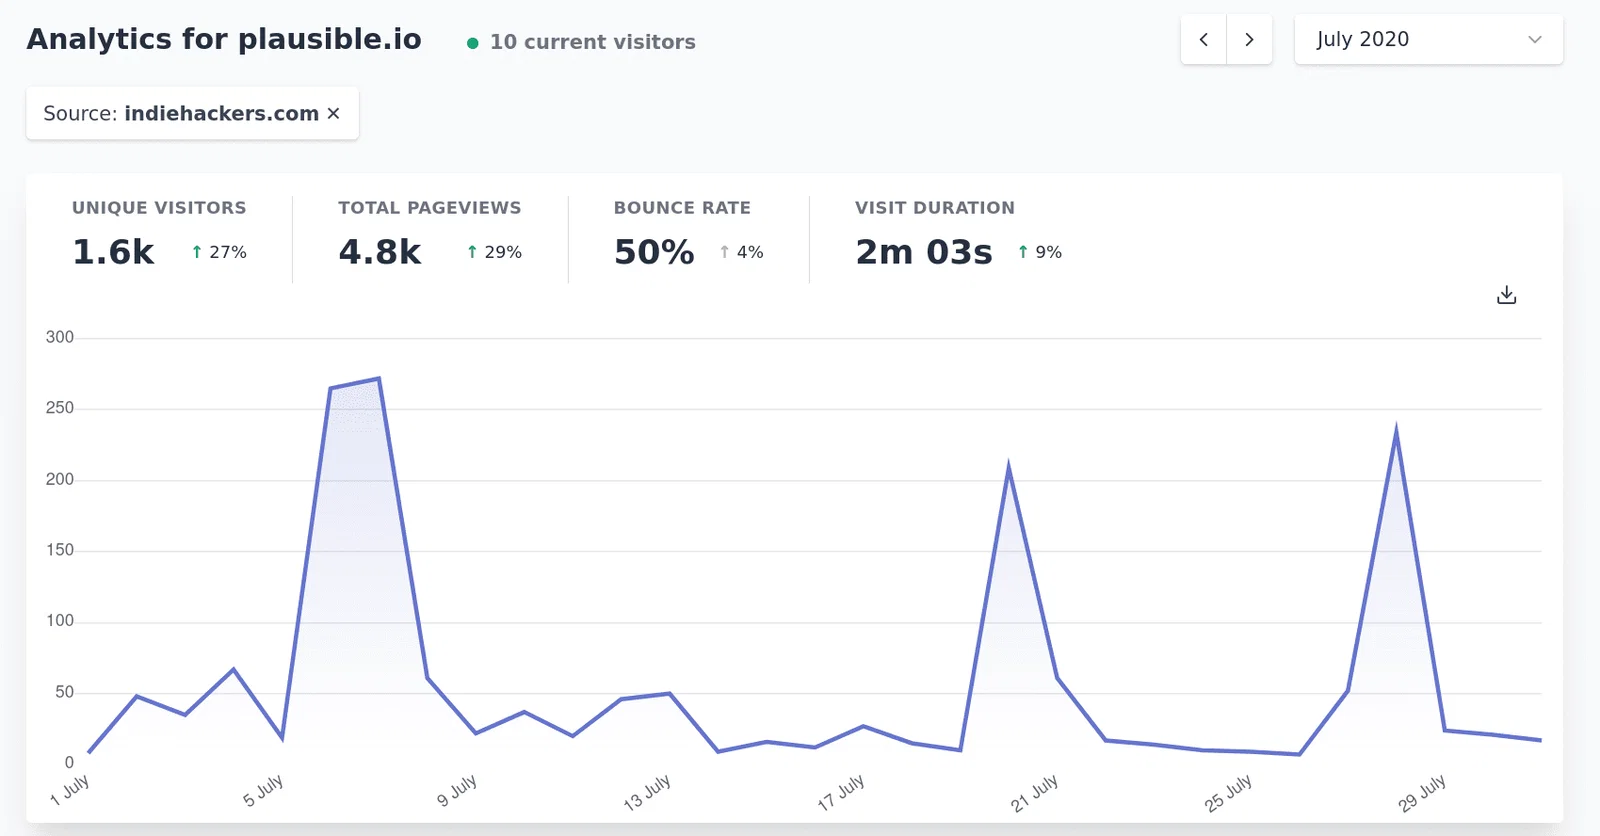
Task: Click the 50 y-axis label
Action: [x=65, y=692]
